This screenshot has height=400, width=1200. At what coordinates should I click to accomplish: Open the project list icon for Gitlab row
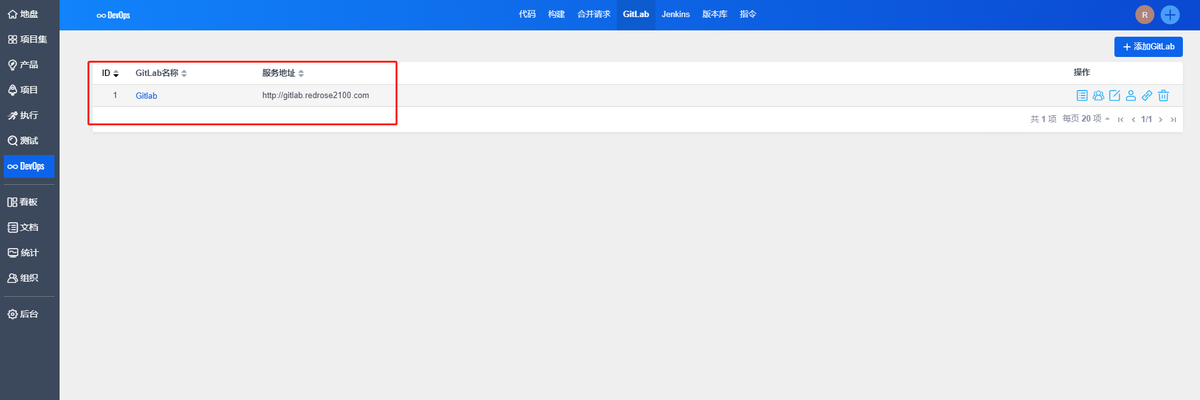[1081, 96]
